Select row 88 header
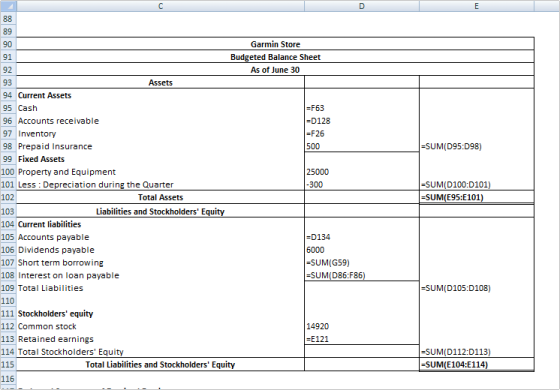Image resolution: width=560 pixels, height=390 pixels. point(8,19)
